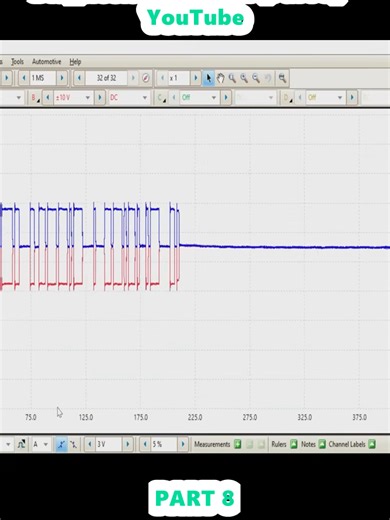Open the Tools menu
The width and height of the screenshot is (390, 520).
coord(17,62)
